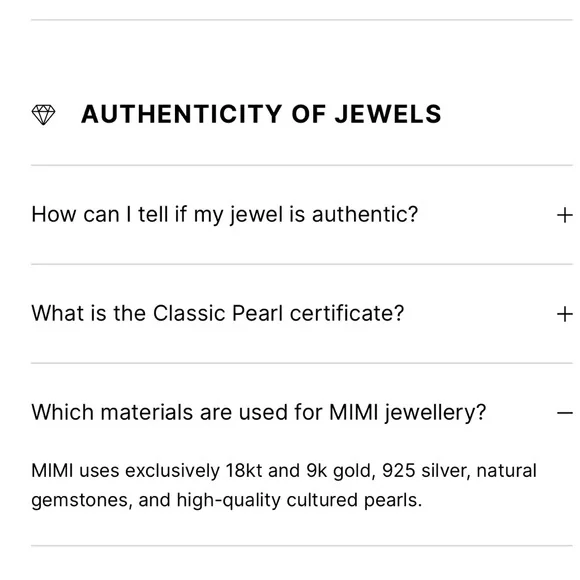This screenshot has height=580, width=580.
Task: Click the diamond icon beside Authenticity of Jewels
Action: [43, 115]
